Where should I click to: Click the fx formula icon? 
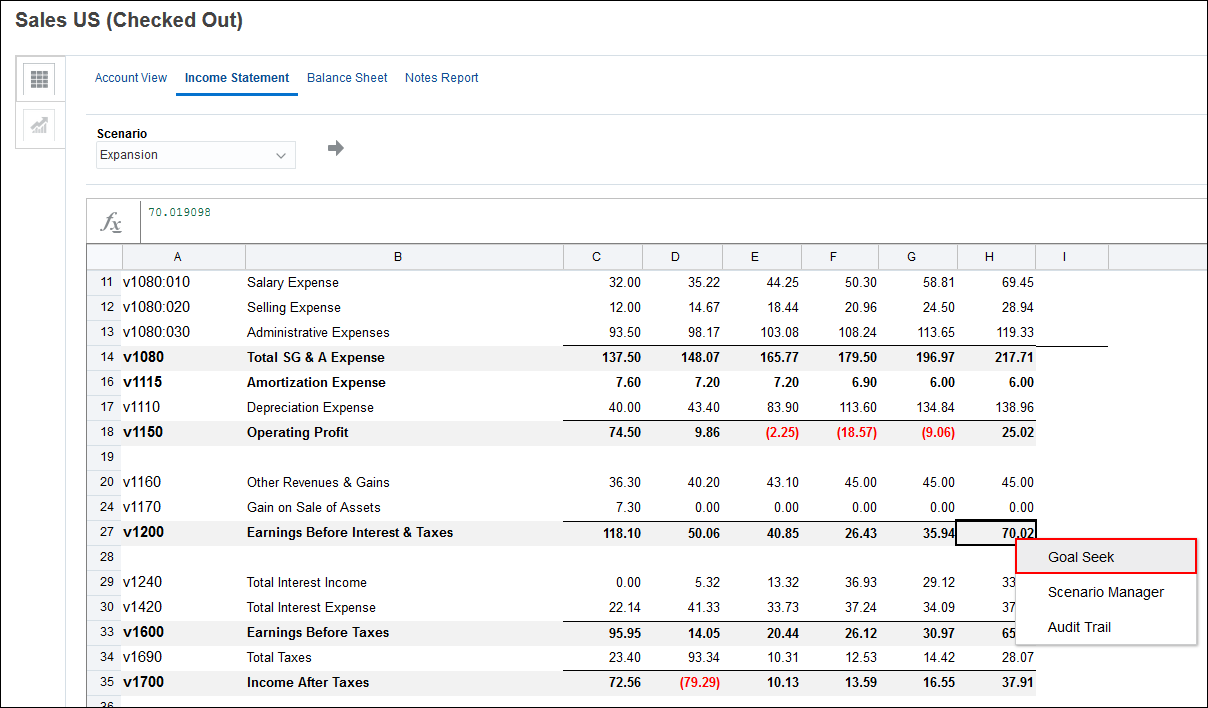pyautogui.click(x=112, y=222)
